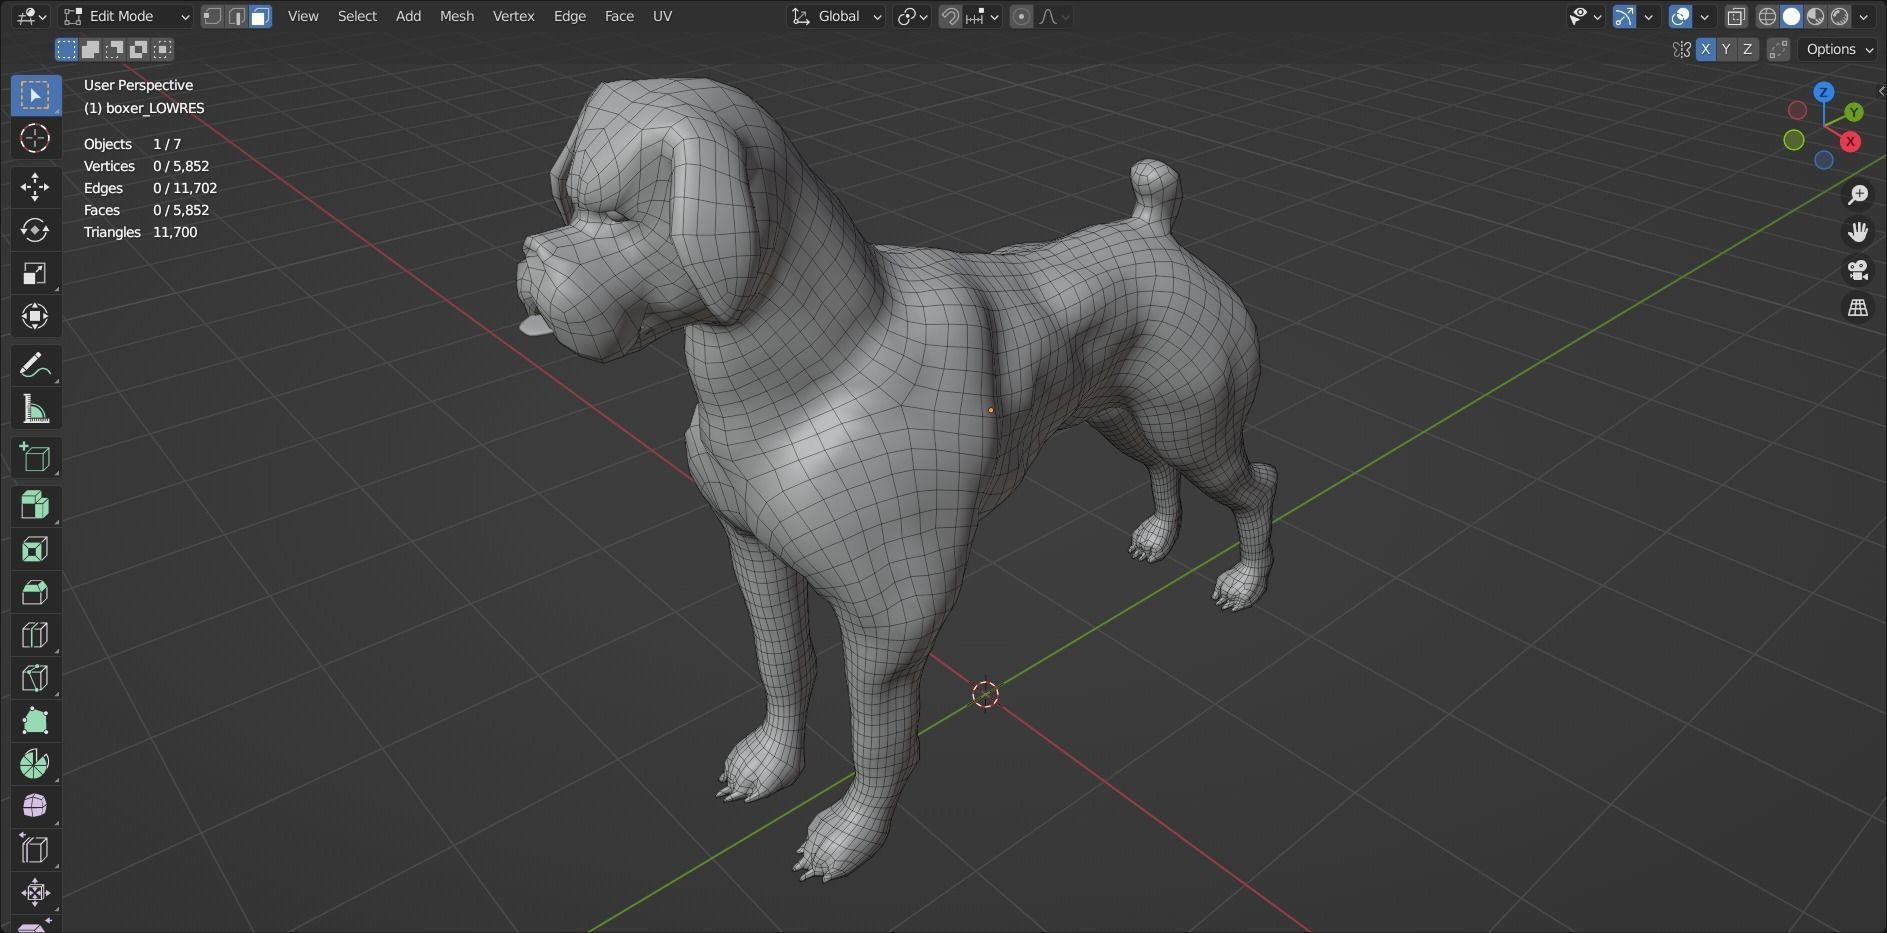Select the Add Cube tool
Screen dimensions: 1887x933
35,457
